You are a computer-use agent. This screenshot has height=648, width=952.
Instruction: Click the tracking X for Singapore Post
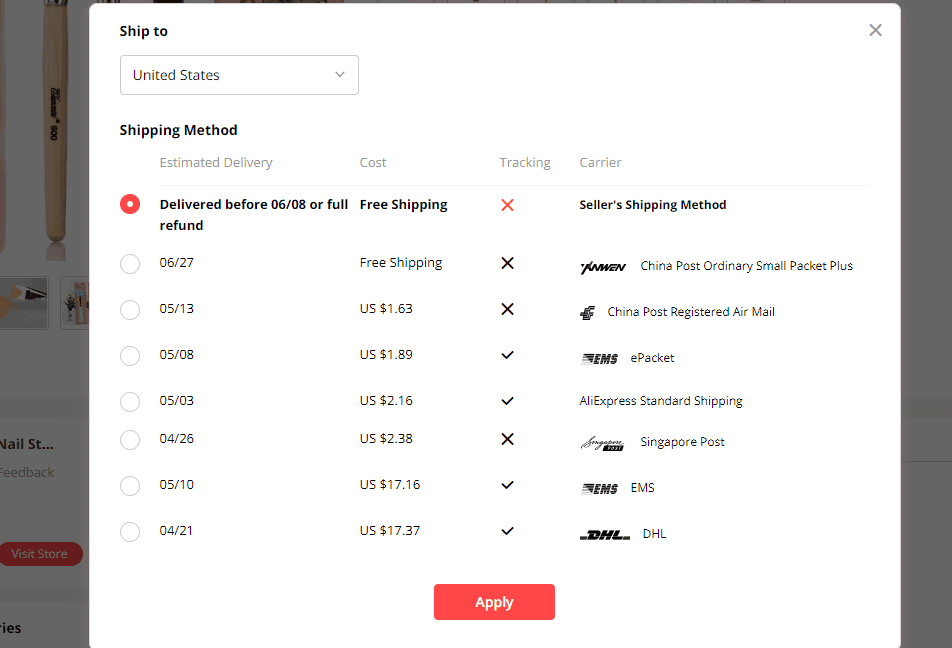point(508,439)
